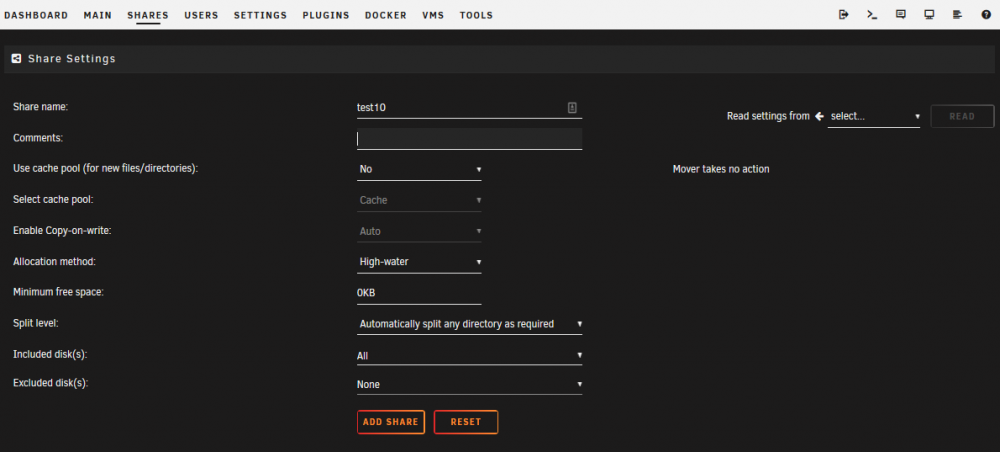Screen dimensions: 1000x452
Task: Go to Plugins page
Action: pyautogui.click(x=326, y=15)
